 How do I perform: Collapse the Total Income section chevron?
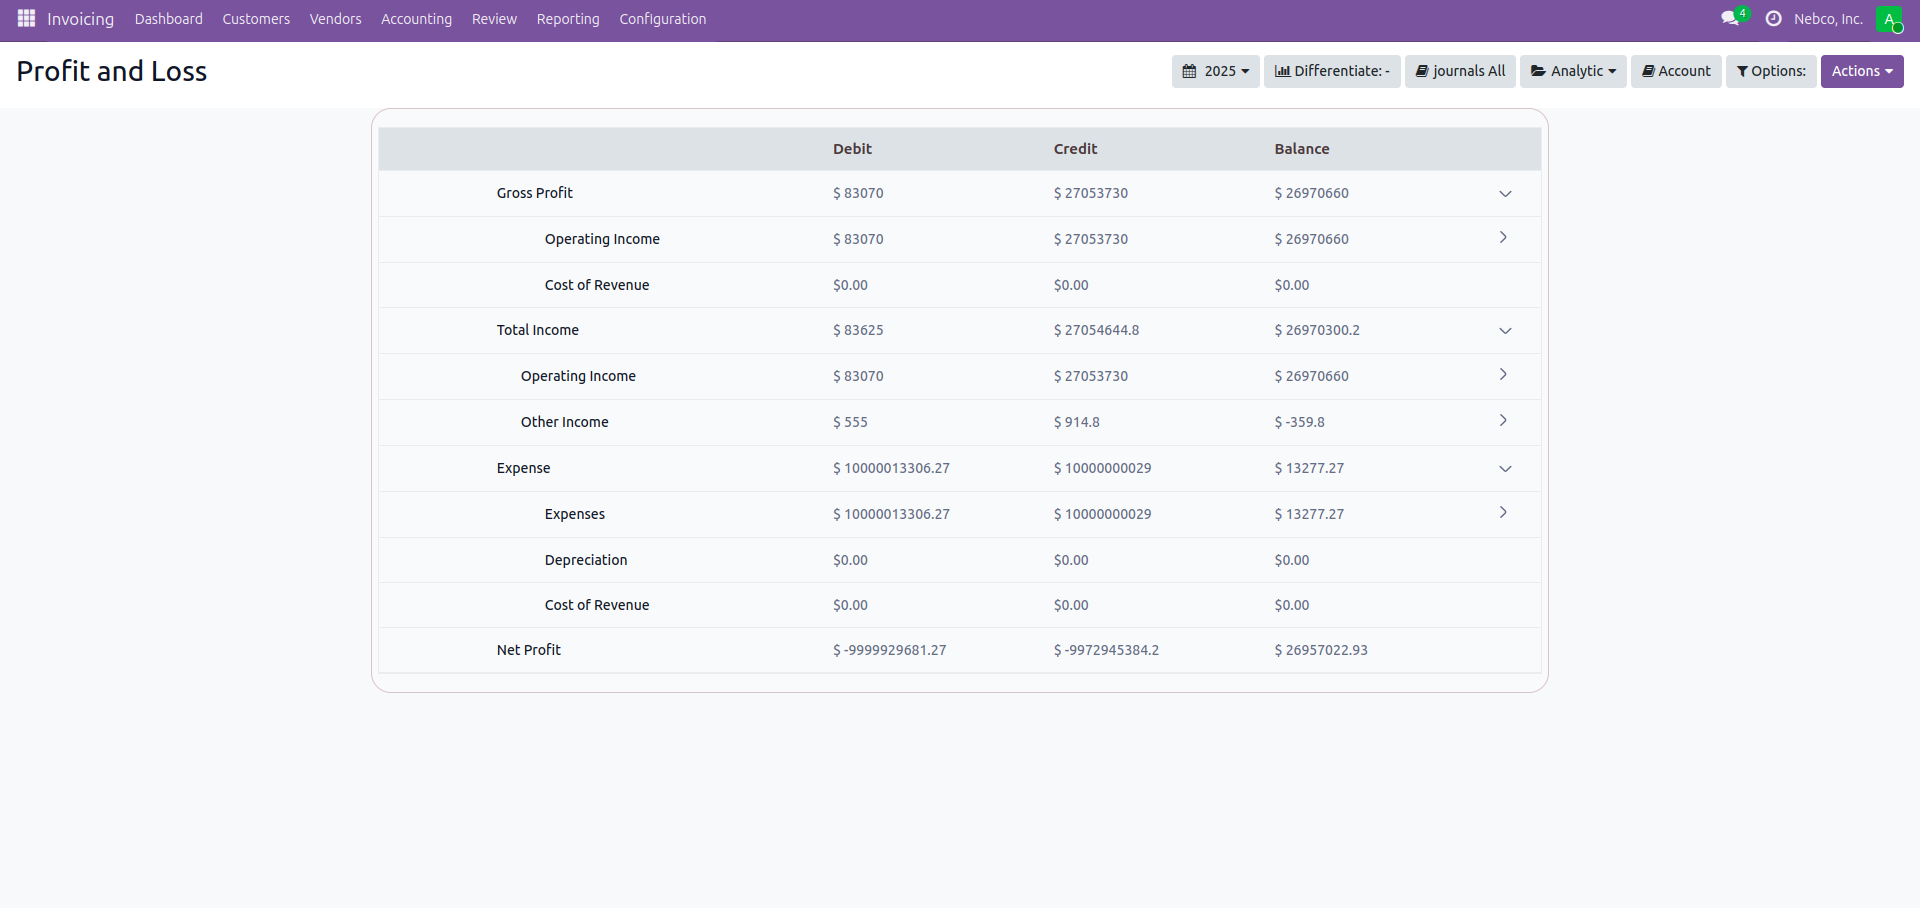pos(1505,331)
